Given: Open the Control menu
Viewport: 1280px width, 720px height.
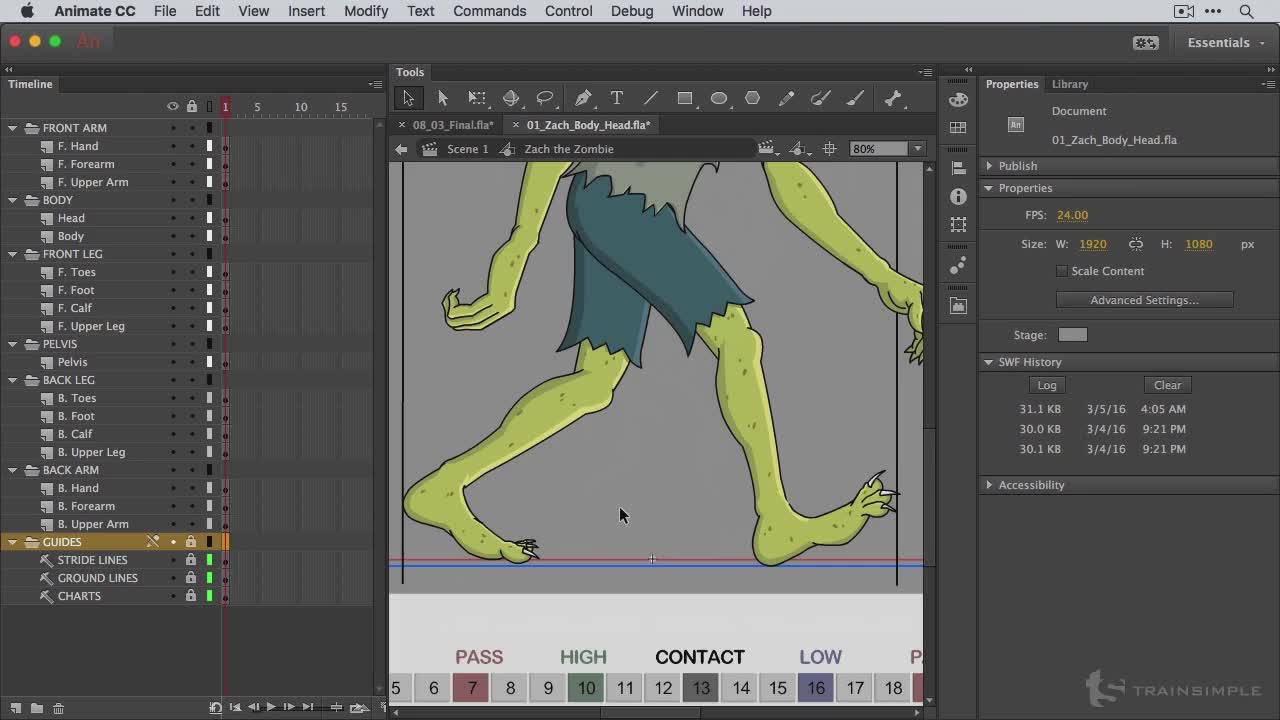Looking at the screenshot, I should pos(569,11).
